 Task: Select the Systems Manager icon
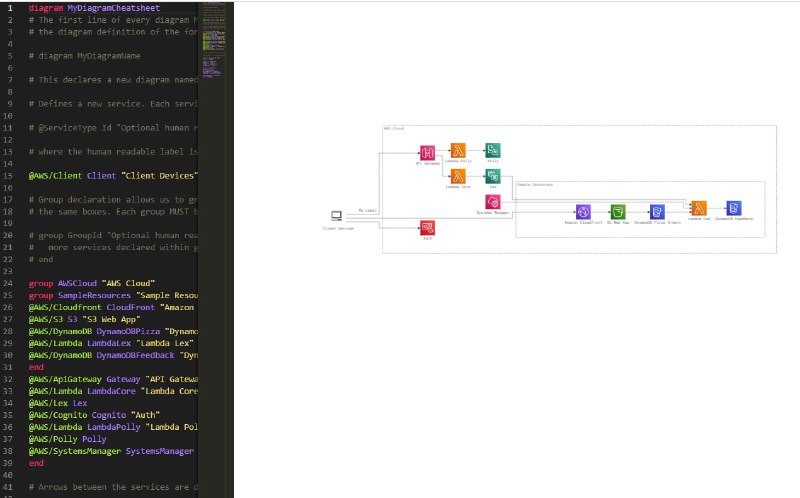click(x=492, y=202)
